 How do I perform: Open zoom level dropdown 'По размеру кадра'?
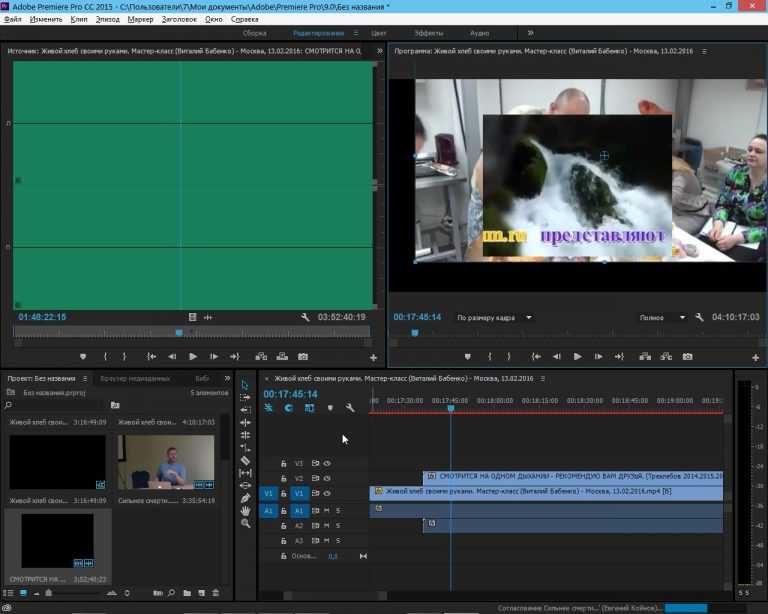(494, 318)
